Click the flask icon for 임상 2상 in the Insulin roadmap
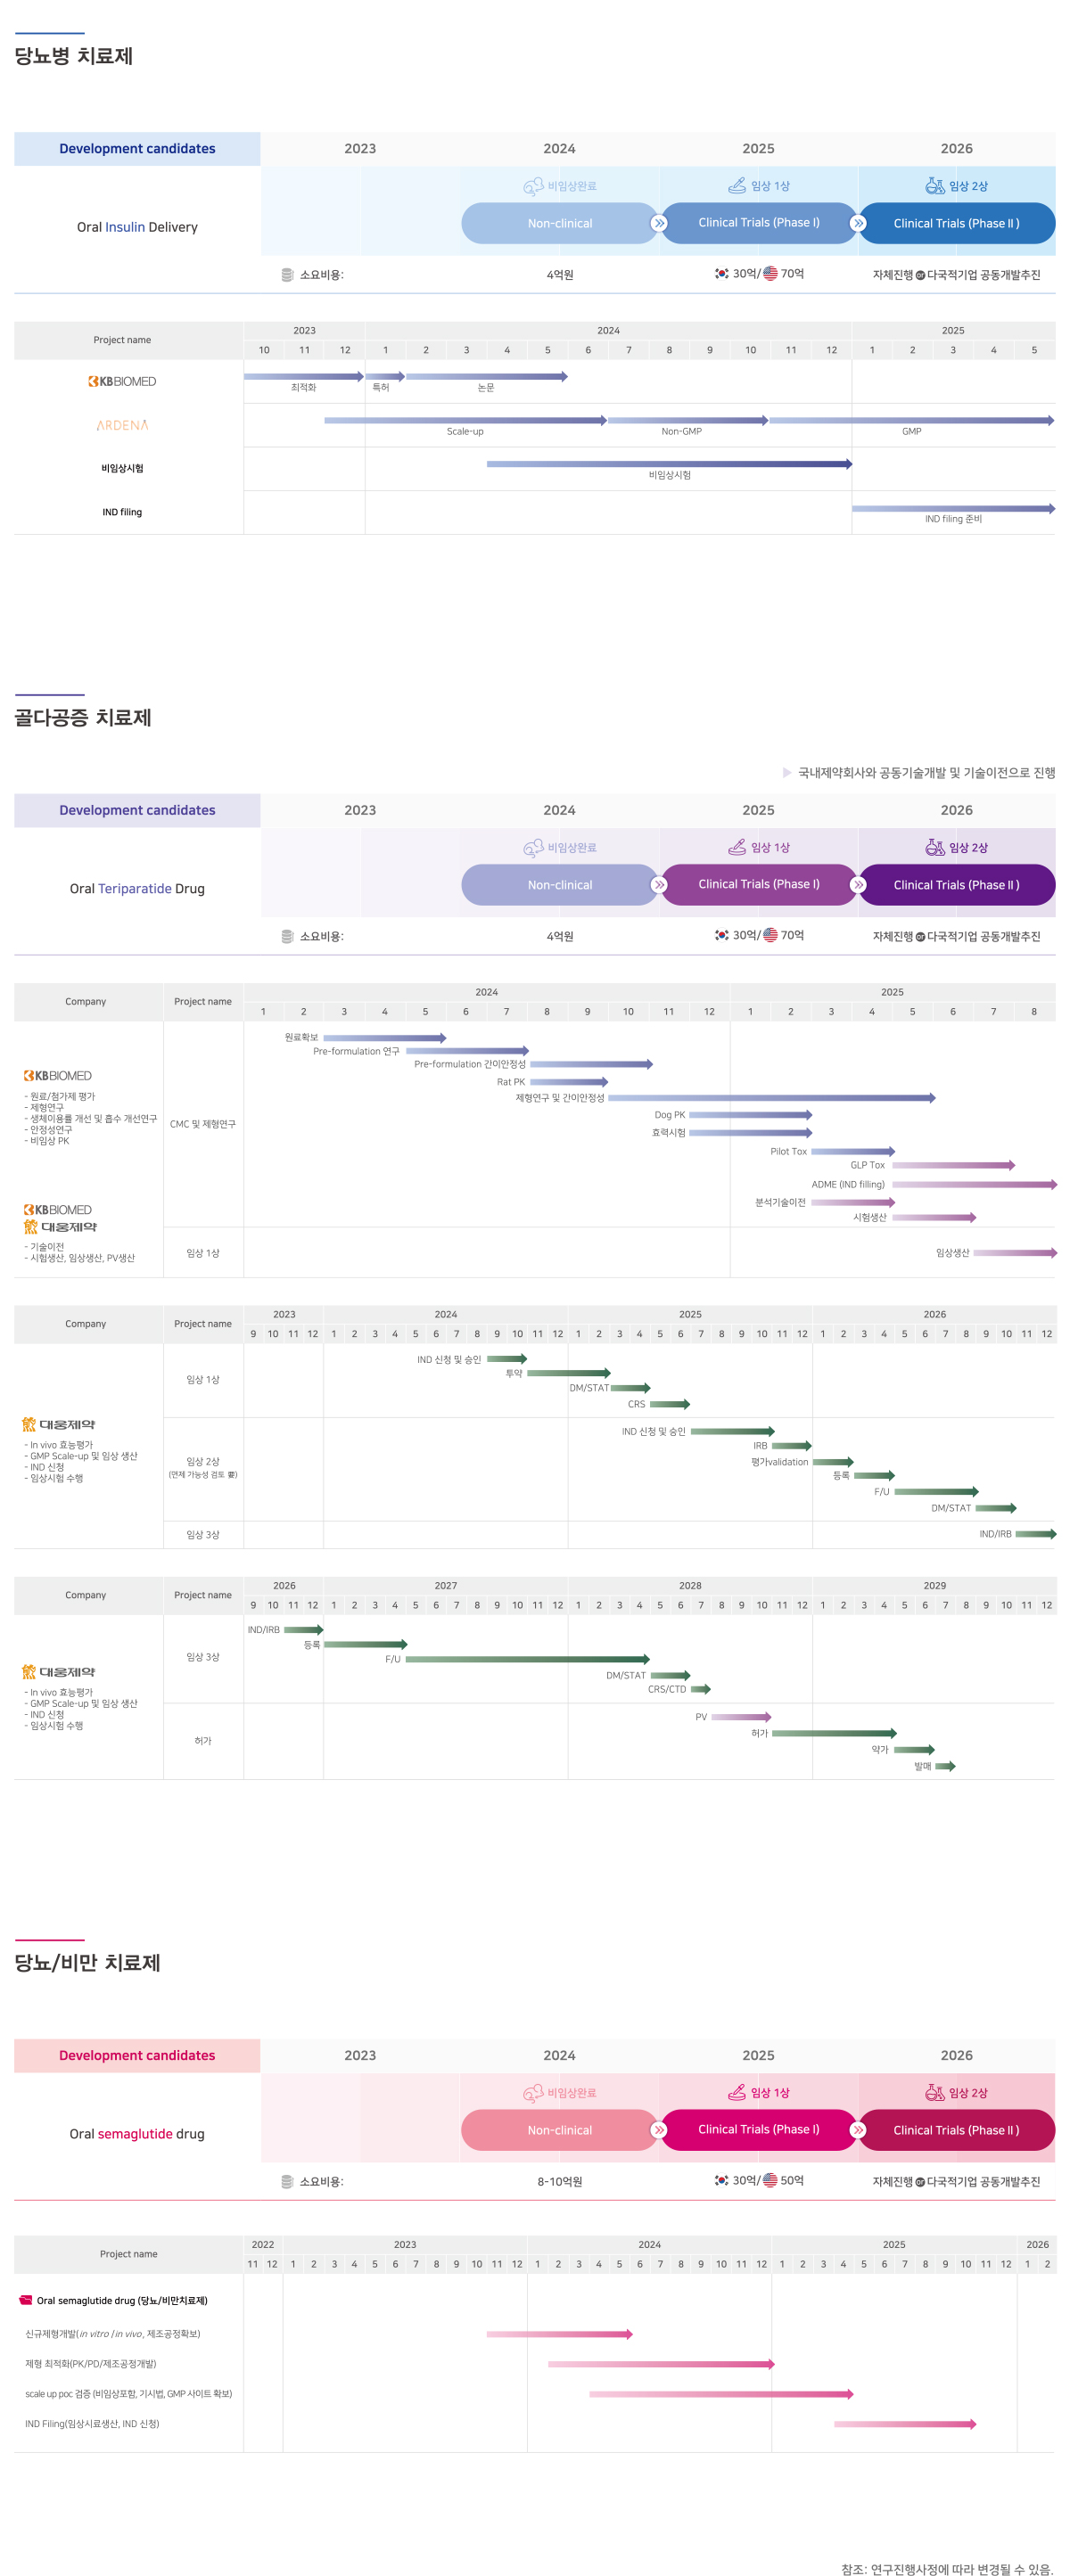The height and width of the screenshot is (2576, 1070). 934,185
